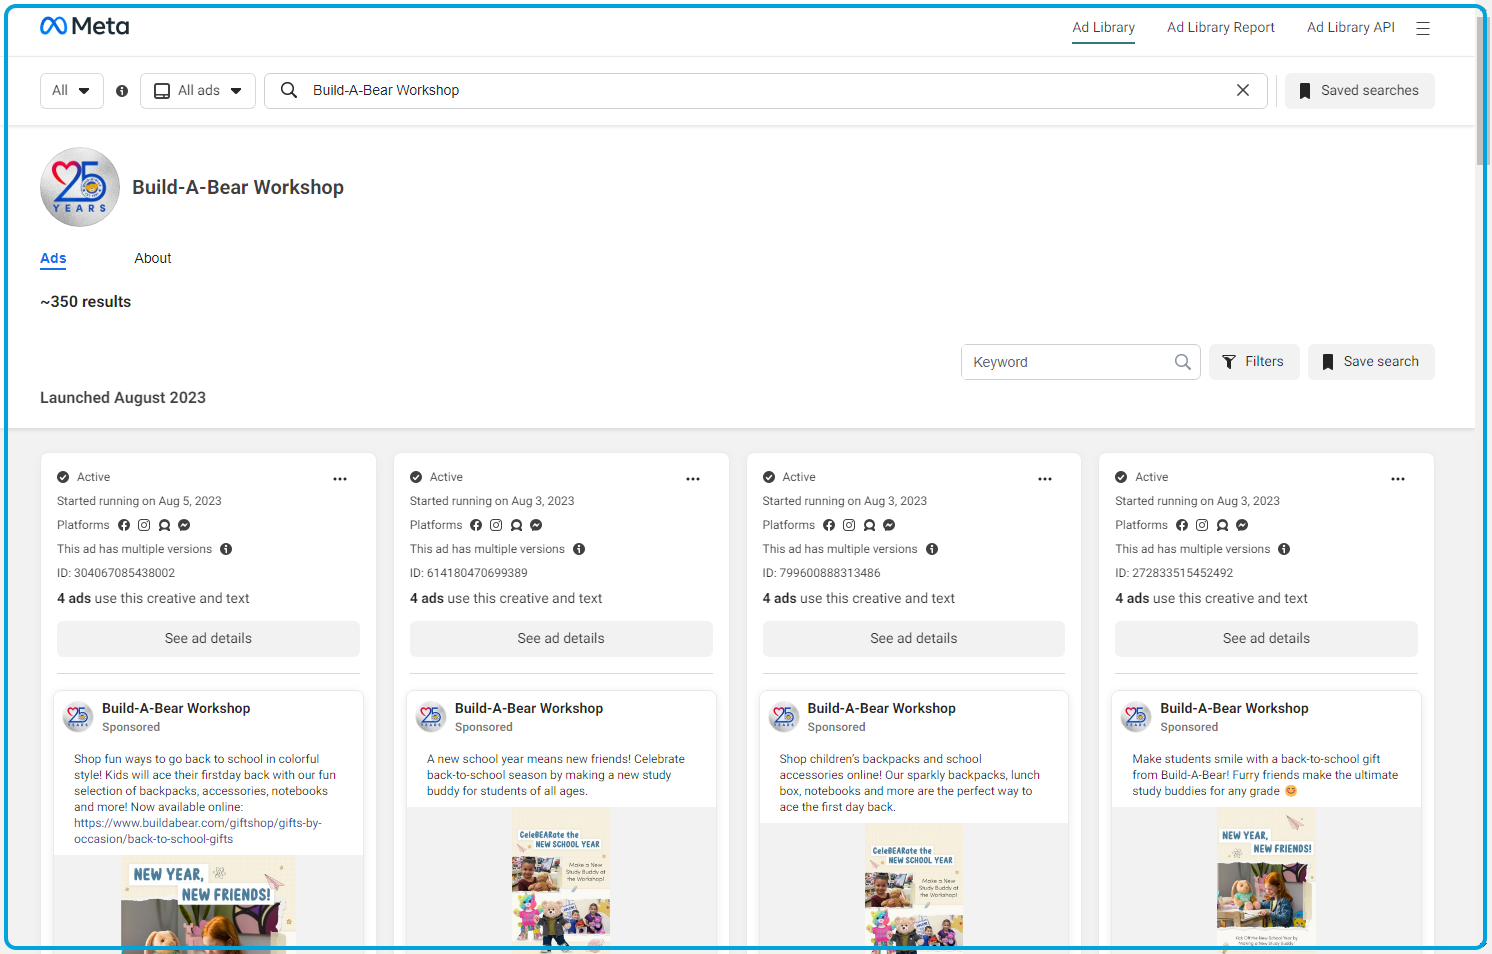Click Audience Network icon on ad 799600888313486

pyautogui.click(x=869, y=525)
